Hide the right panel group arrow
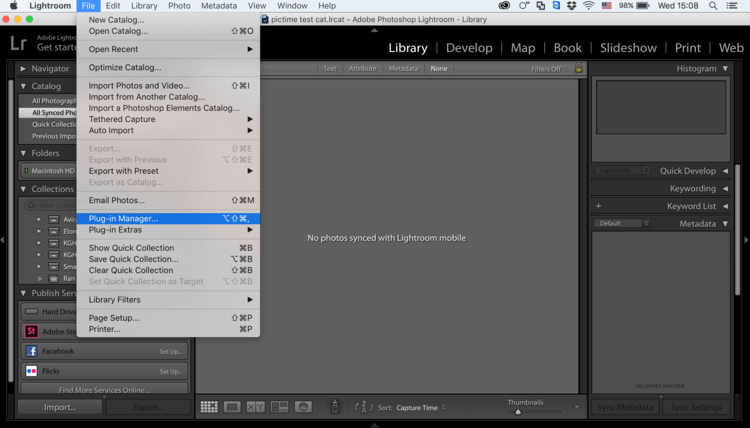 (x=746, y=240)
